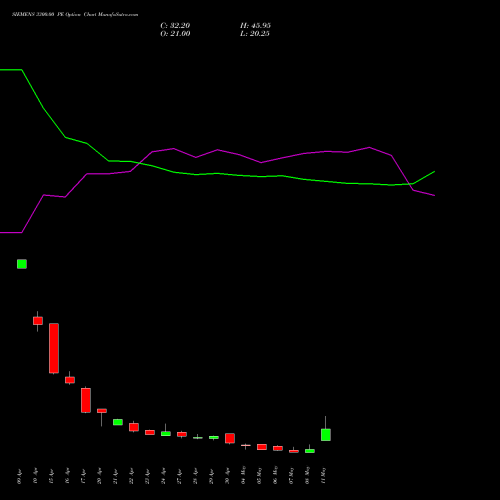500x500 pixels.
Task: Click the 15 Apr date label
Action: pos(51,476)
